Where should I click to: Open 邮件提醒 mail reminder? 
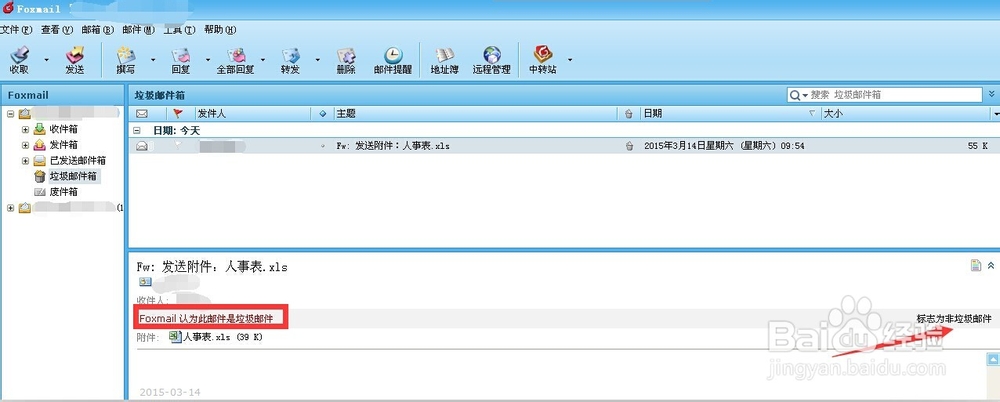[393, 61]
